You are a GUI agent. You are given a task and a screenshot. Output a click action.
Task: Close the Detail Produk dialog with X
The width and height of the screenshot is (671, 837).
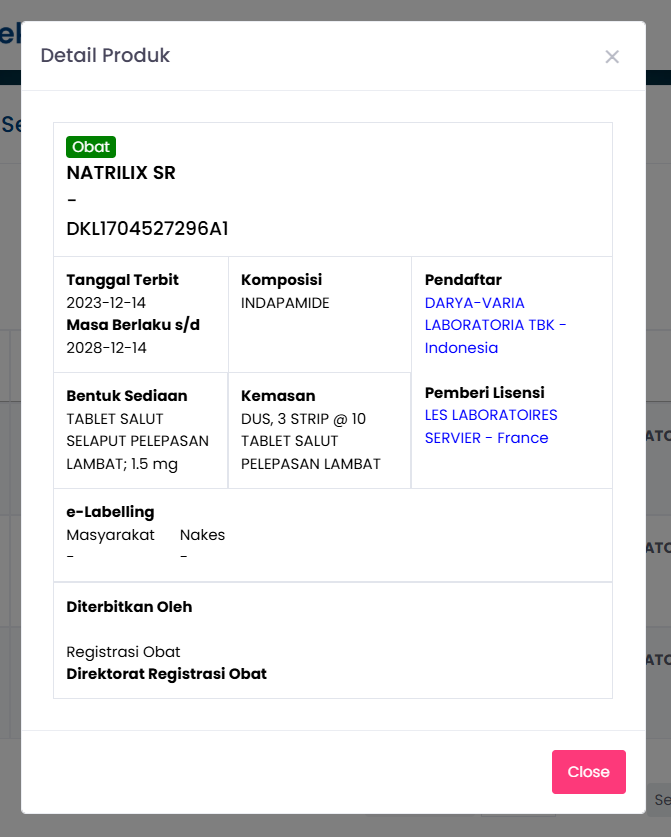[612, 57]
